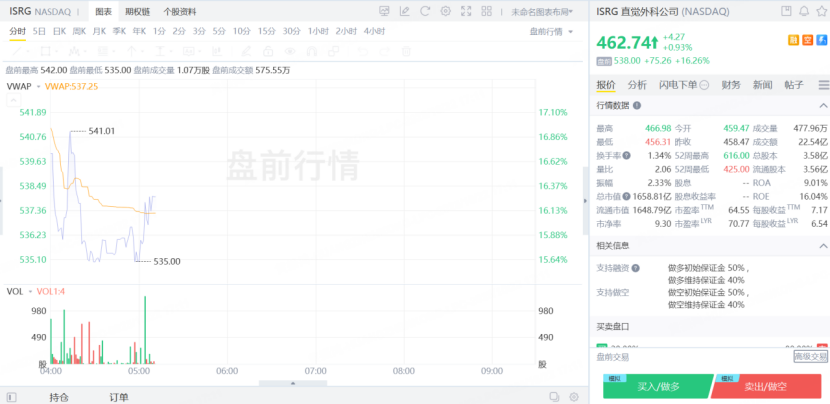Screen dimensions: 830x404
Task: Collapse the 相关信息 section
Action: pyautogui.click(x=823, y=246)
